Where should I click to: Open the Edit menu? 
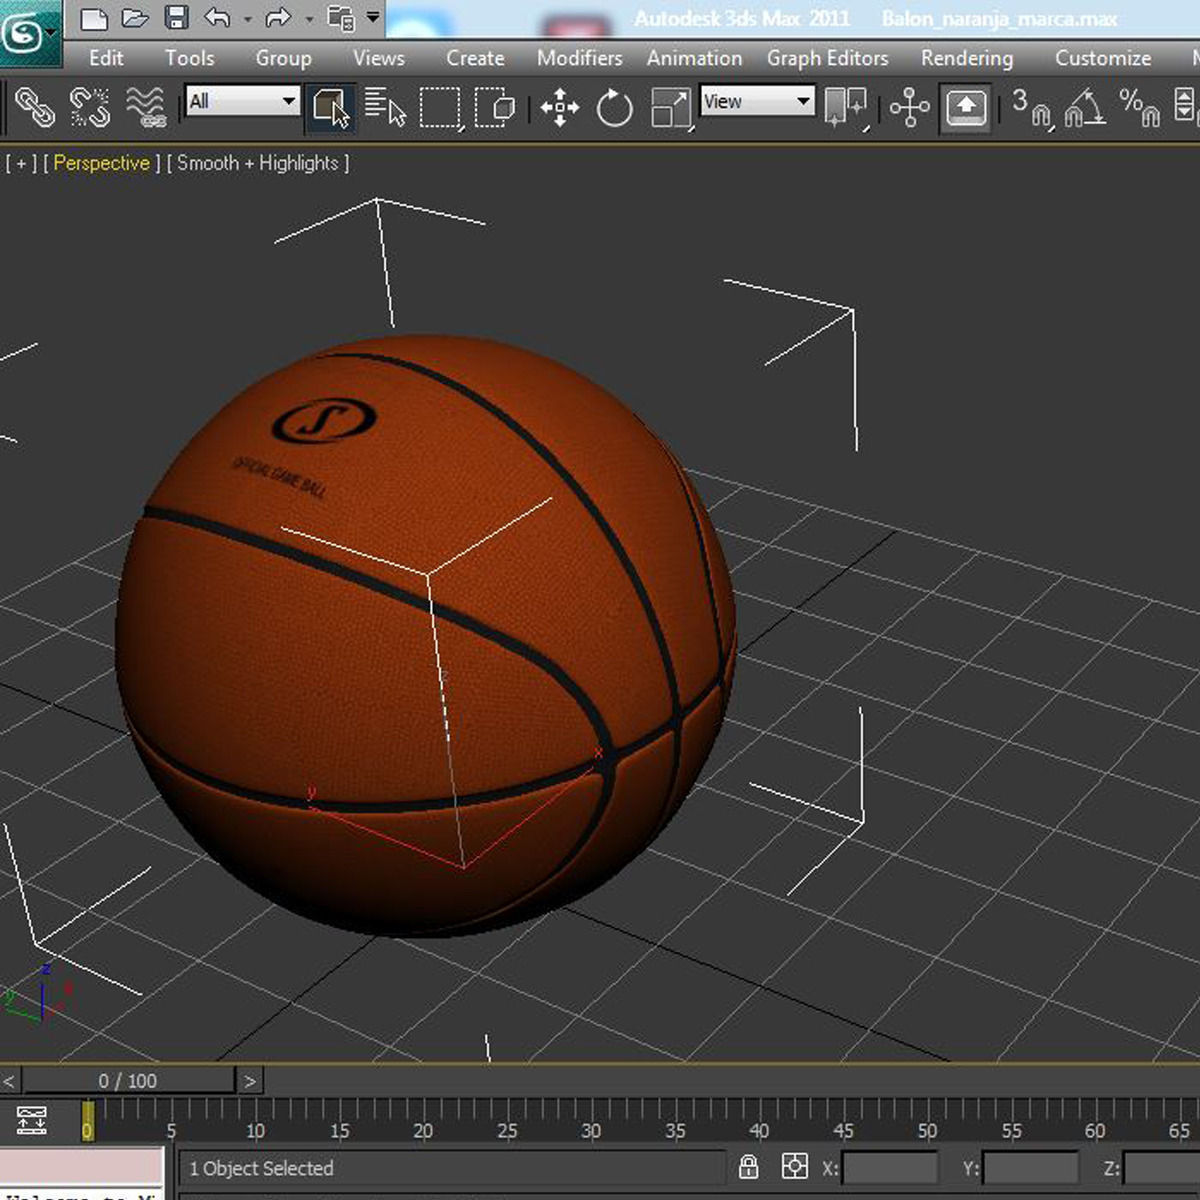(106, 58)
